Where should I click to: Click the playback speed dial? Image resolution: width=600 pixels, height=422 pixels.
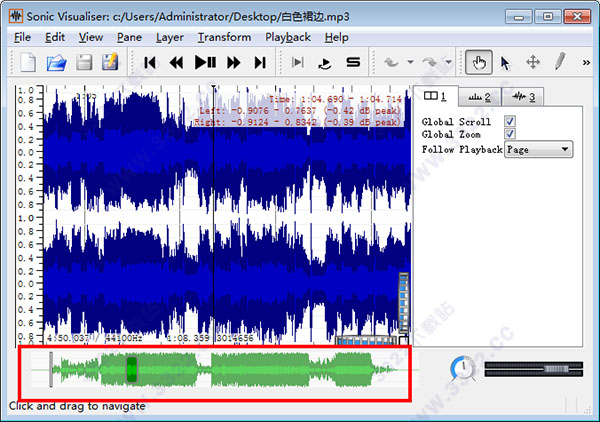point(463,369)
